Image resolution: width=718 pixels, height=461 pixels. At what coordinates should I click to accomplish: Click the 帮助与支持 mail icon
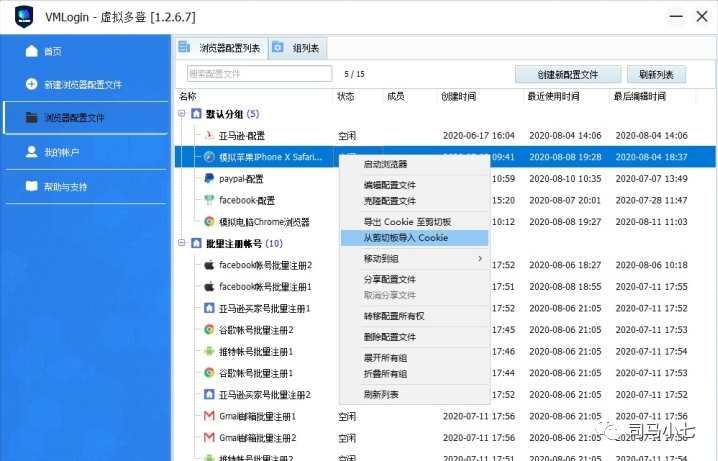click(32, 186)
